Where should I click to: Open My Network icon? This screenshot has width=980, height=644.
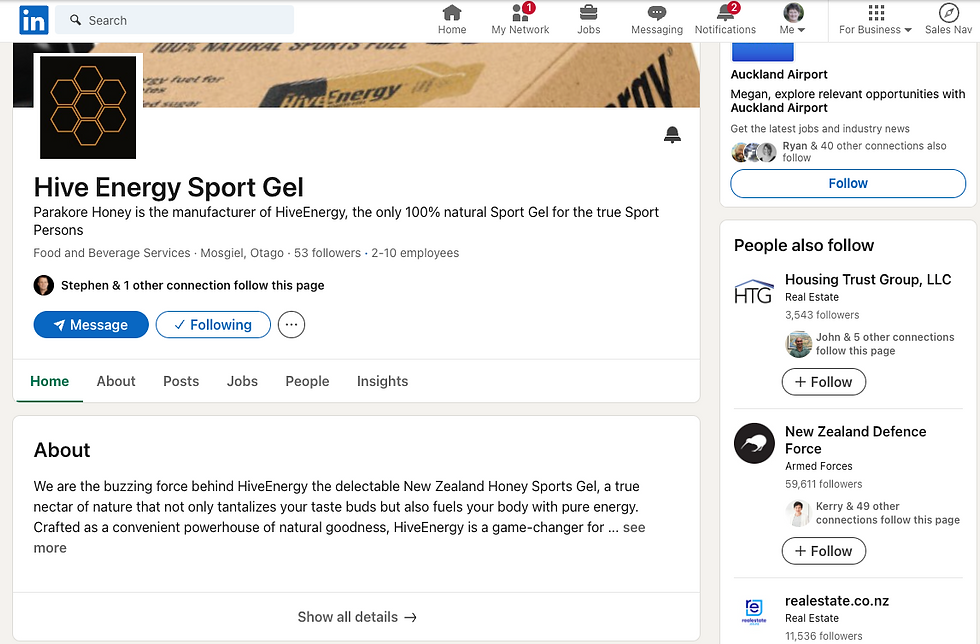point(520,13)
